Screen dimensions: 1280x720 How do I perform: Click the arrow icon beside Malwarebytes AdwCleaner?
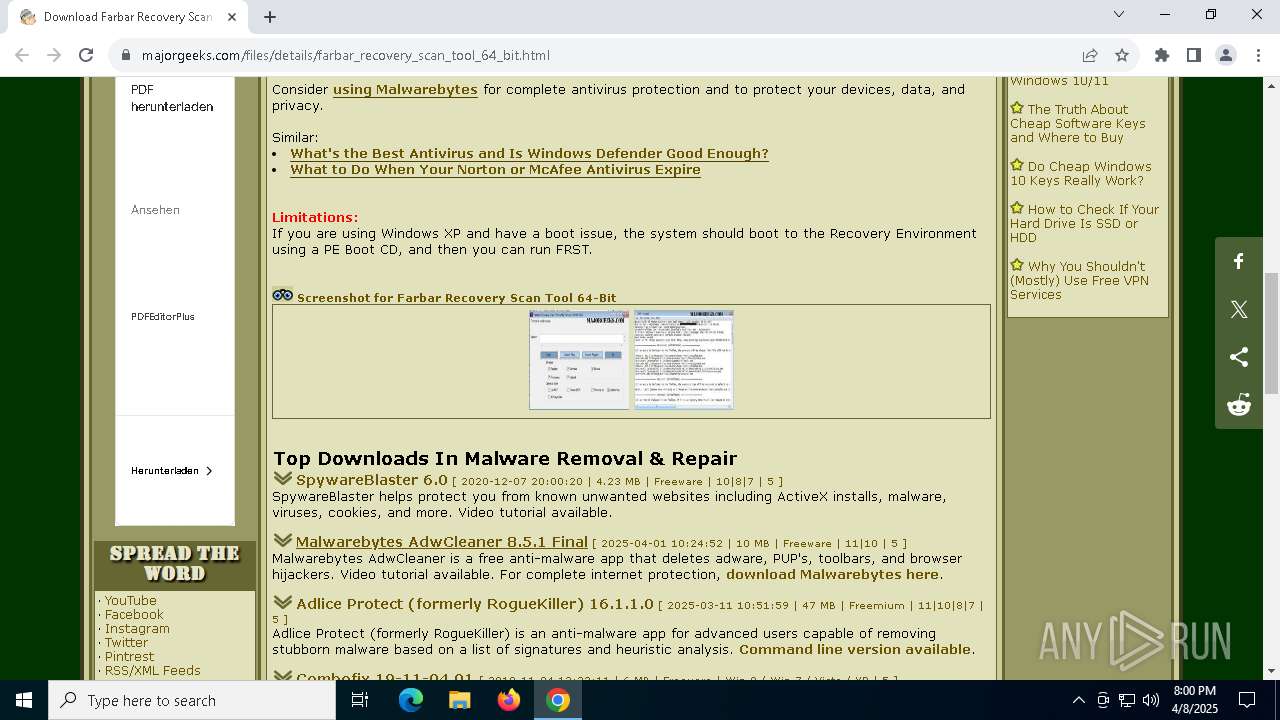coord(282,540)
